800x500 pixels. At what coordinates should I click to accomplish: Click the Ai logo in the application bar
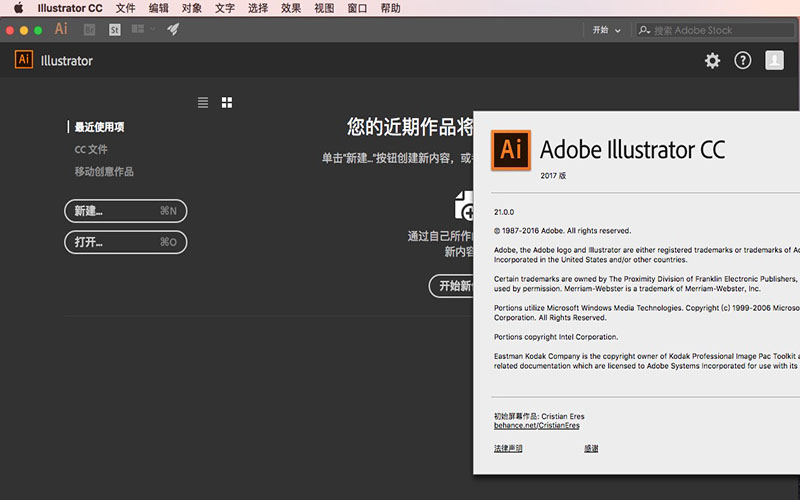click(x=61, y=29)
